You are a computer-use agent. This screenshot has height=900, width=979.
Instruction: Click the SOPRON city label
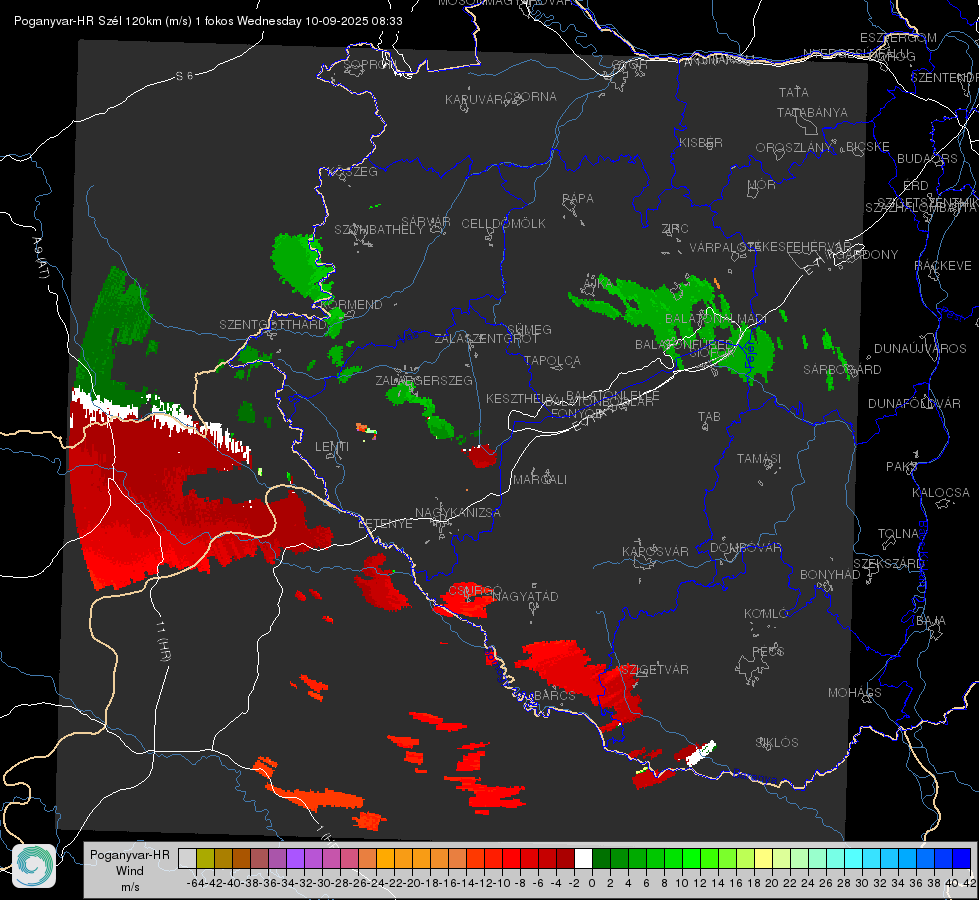[370, 64]
